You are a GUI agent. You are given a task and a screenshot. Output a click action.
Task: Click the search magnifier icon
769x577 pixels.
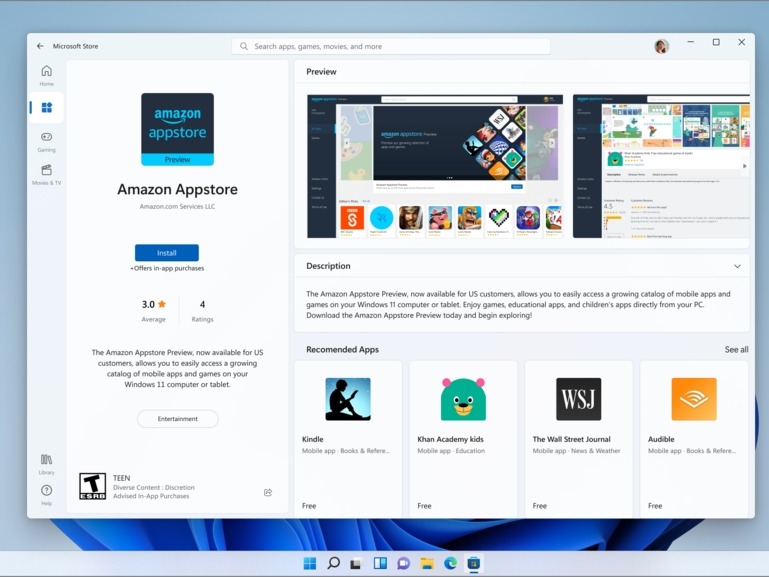click(x=244, y=46)
